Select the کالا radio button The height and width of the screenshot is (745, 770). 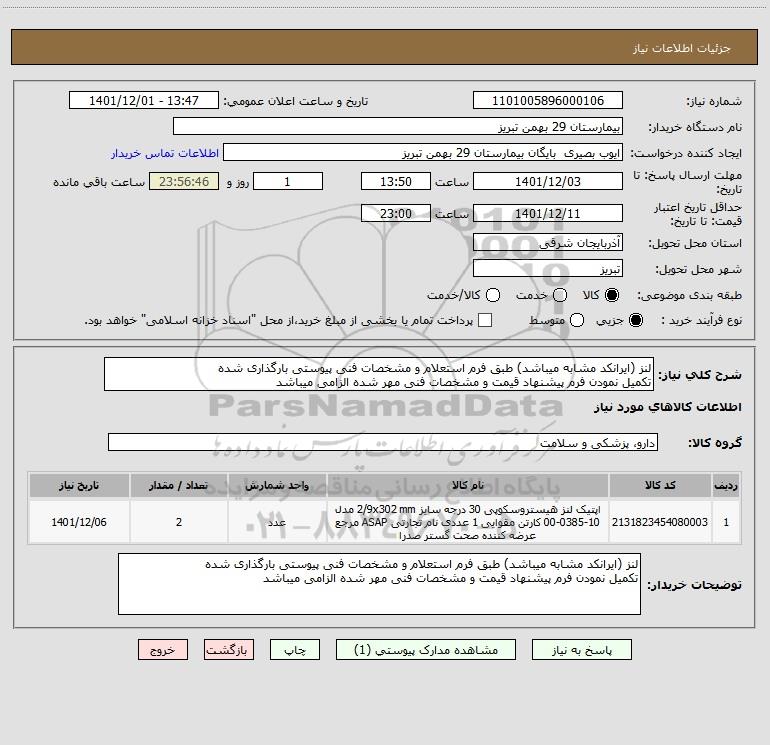[612, 295]
